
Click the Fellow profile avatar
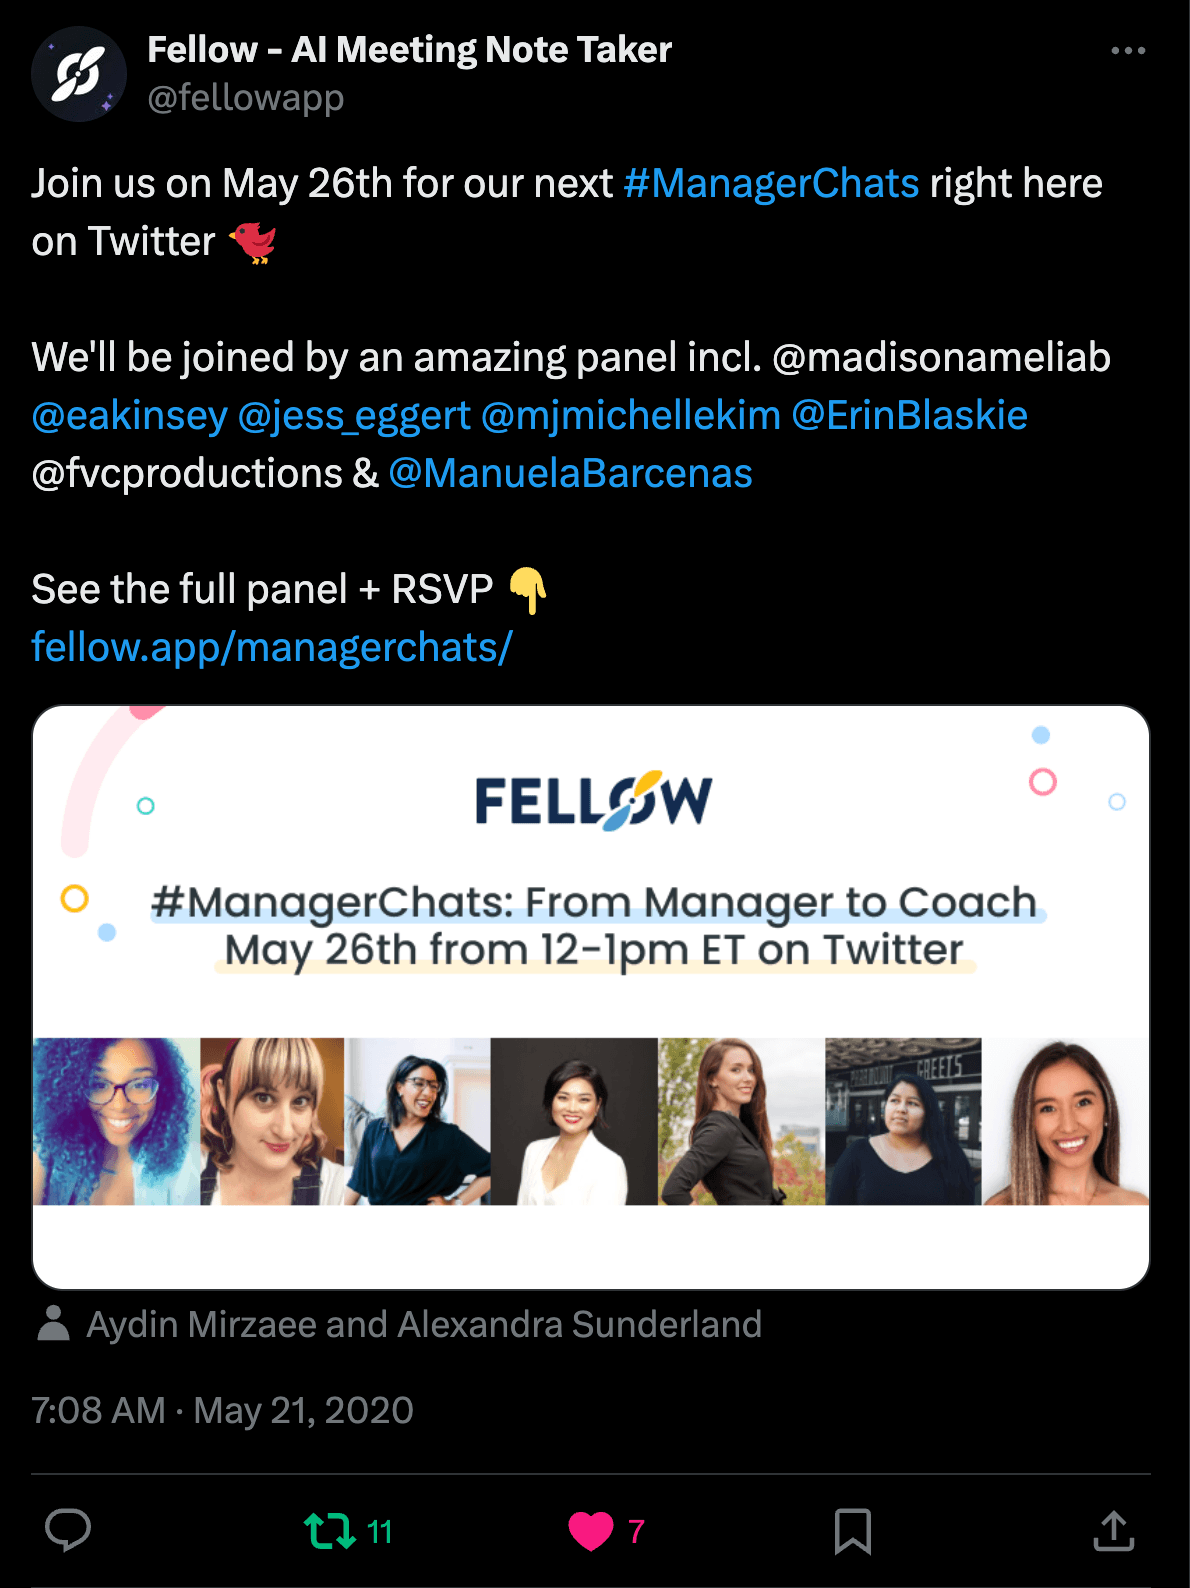pyautogui.click(x=79, y=74)
